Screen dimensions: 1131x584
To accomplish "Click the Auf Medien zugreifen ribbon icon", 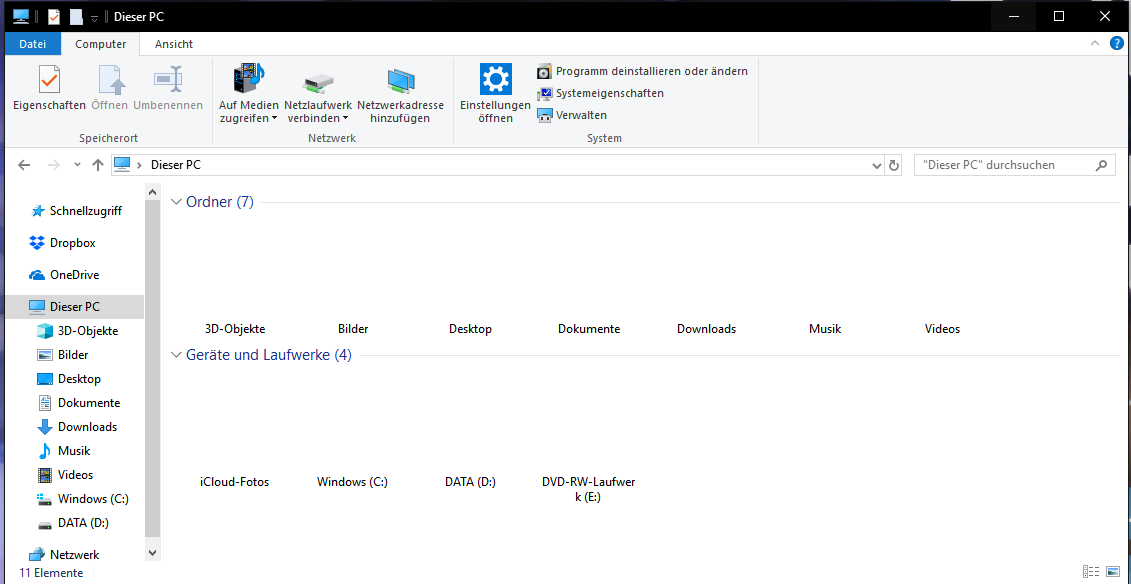I will [x=249, y=78].
